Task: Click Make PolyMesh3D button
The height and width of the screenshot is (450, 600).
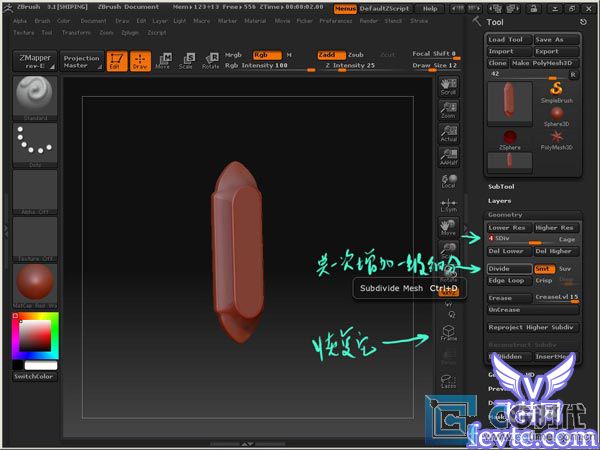Action: point(545,63)
